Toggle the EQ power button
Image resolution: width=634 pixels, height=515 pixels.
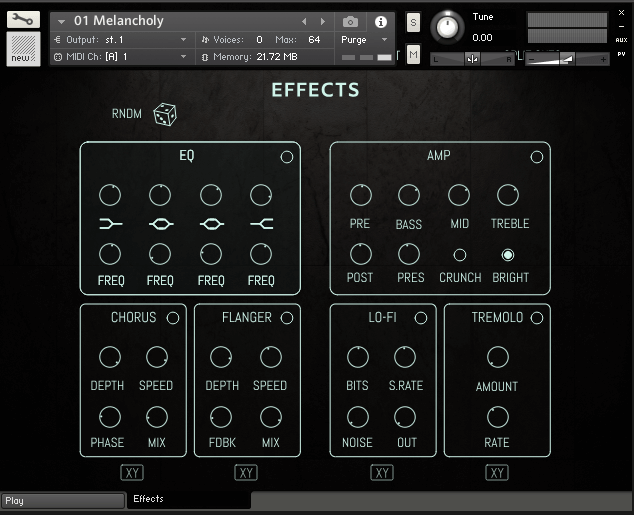click(x=287, y=157)
